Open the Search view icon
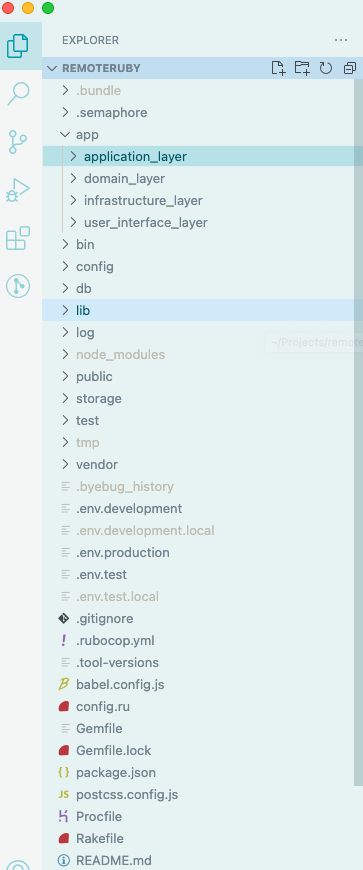Image resolution: width=363 pixels, height=870 pixels. pyautogui.click(x=18, y=94)
